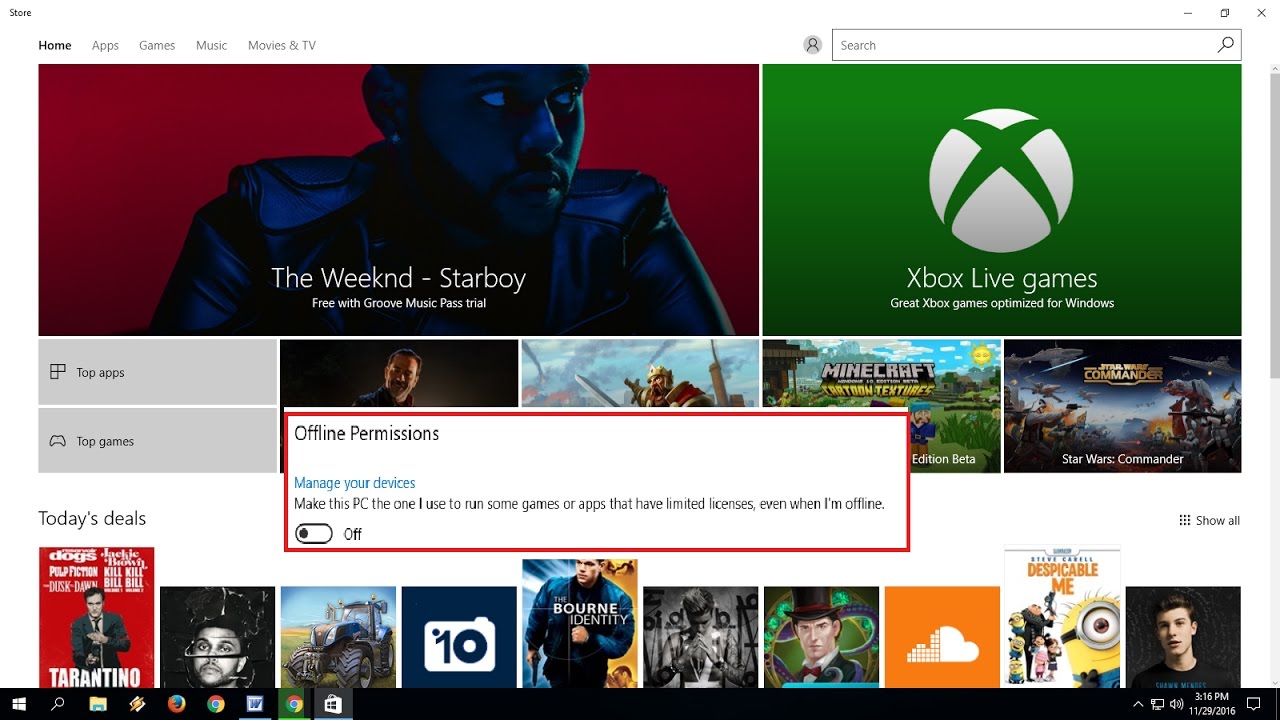Viewport: 1280px width, 720px height.
Task: Open the Despicable Me movie deal
Action: pyautogui.click(x=1062, y=617)
